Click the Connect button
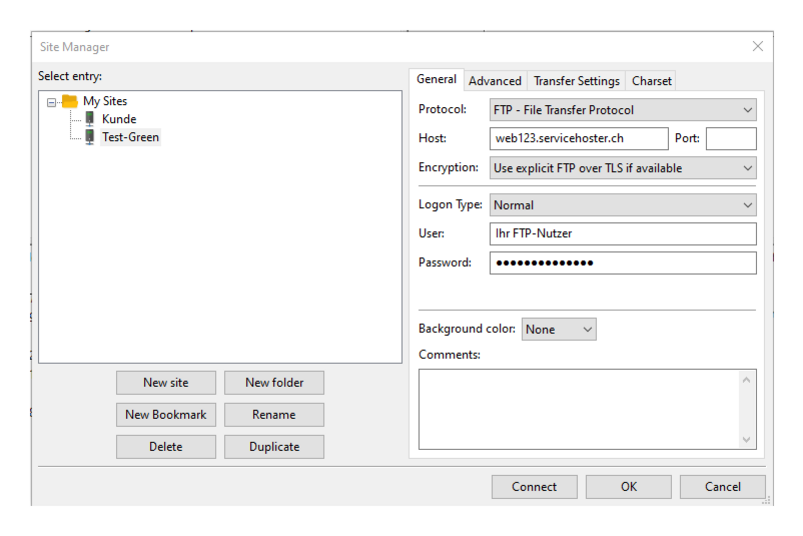 point(534,487)
